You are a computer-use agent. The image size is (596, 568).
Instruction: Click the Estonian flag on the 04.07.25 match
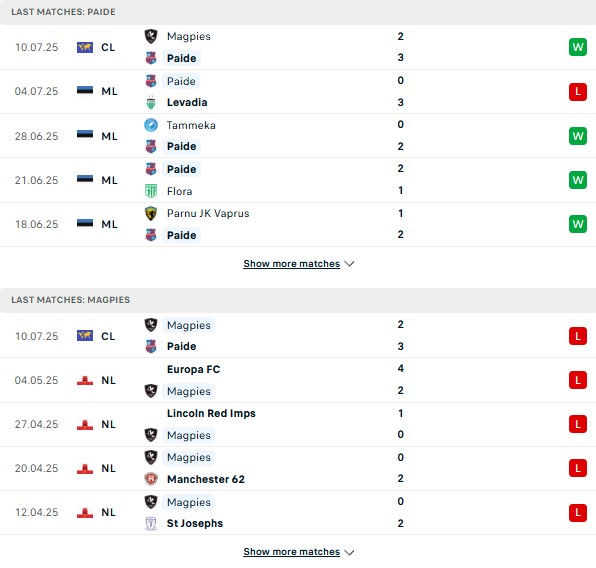(85, 91)
